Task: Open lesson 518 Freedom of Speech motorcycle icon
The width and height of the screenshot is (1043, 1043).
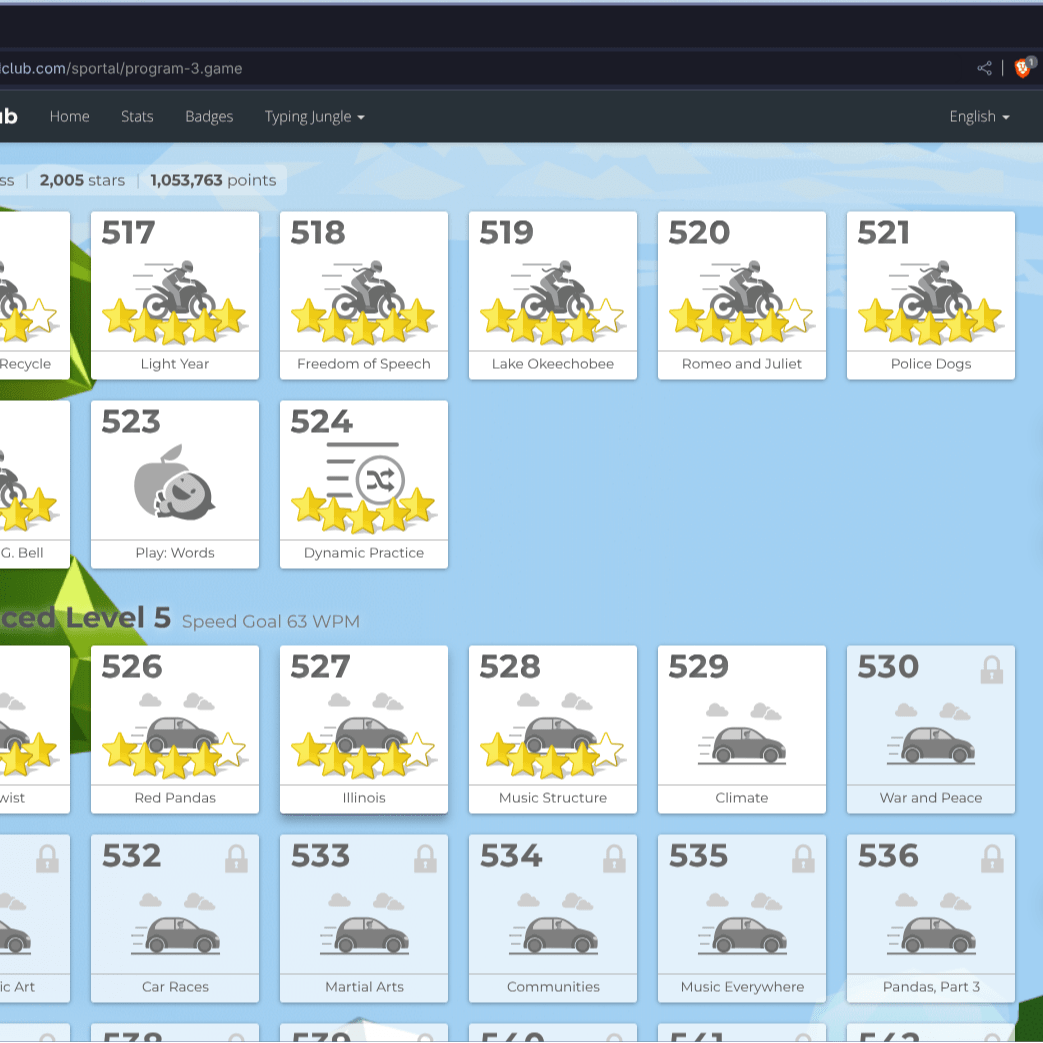Action: [x=363, y=289]
